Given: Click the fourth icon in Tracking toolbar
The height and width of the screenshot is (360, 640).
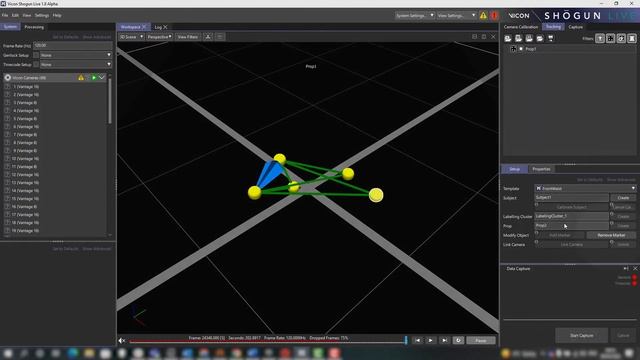Looking at the screenshot, I should coord(540,38).
